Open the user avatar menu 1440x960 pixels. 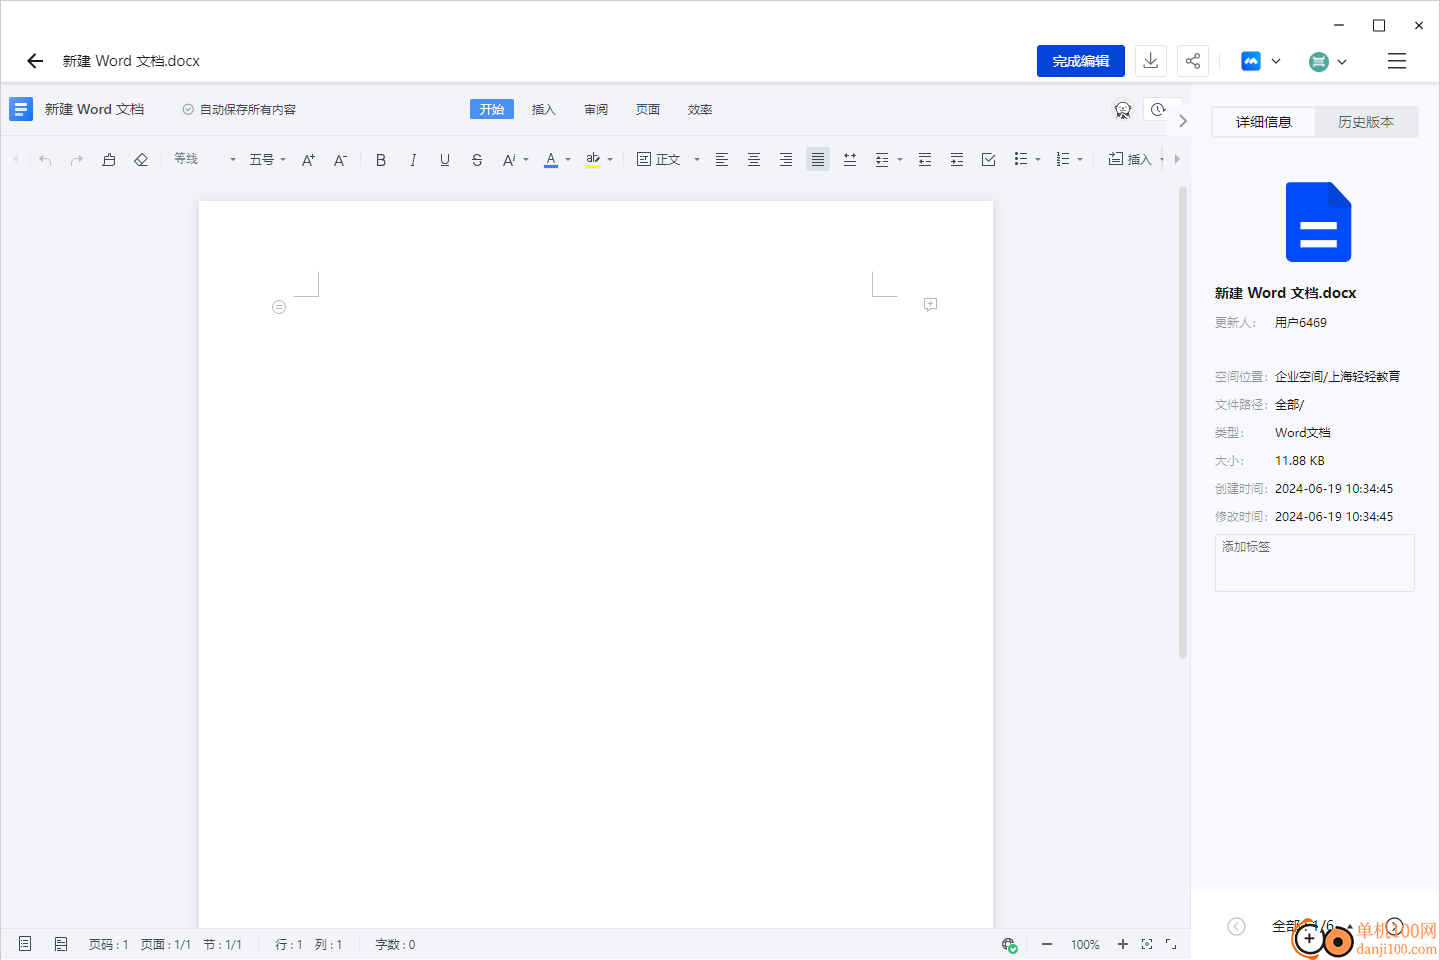(x=1328, y=62)
